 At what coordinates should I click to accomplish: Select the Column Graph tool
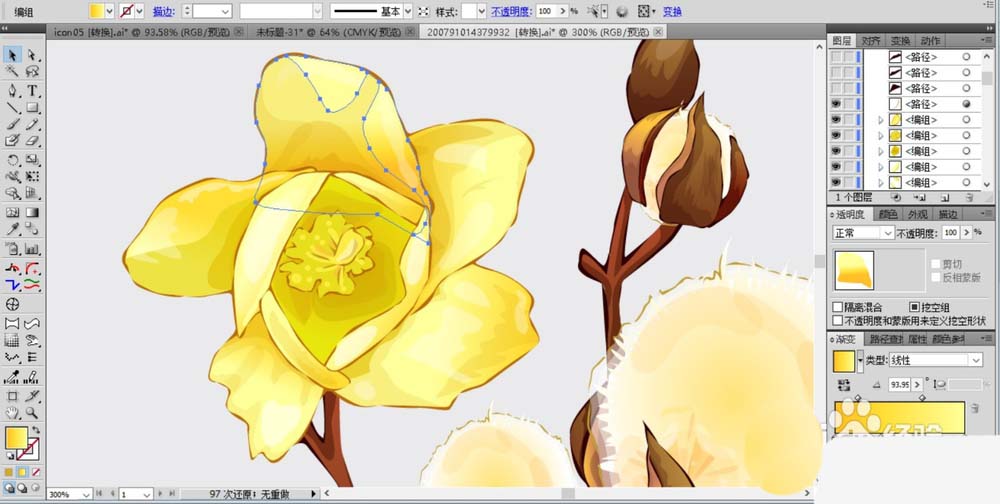pyautogui.click(x=32, y=249)
